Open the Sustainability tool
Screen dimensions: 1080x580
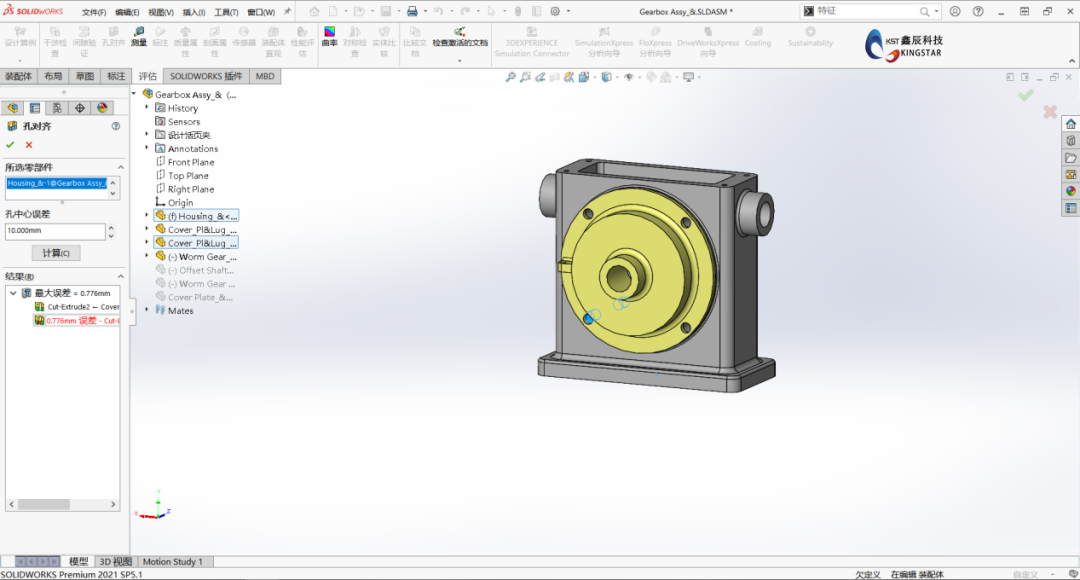pos(810,40)
